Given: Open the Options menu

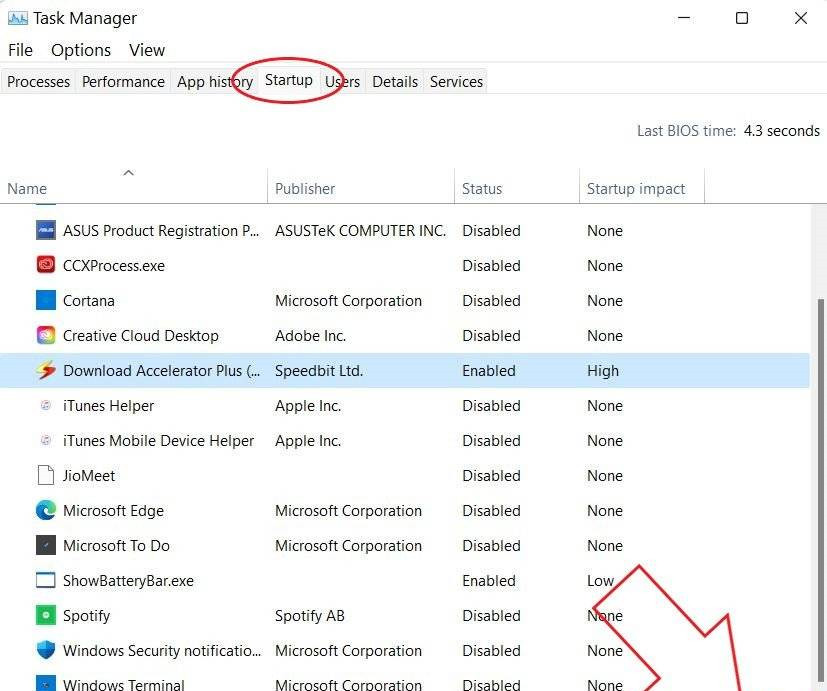Looking at the screenshot, I should (x=80, y=49).
